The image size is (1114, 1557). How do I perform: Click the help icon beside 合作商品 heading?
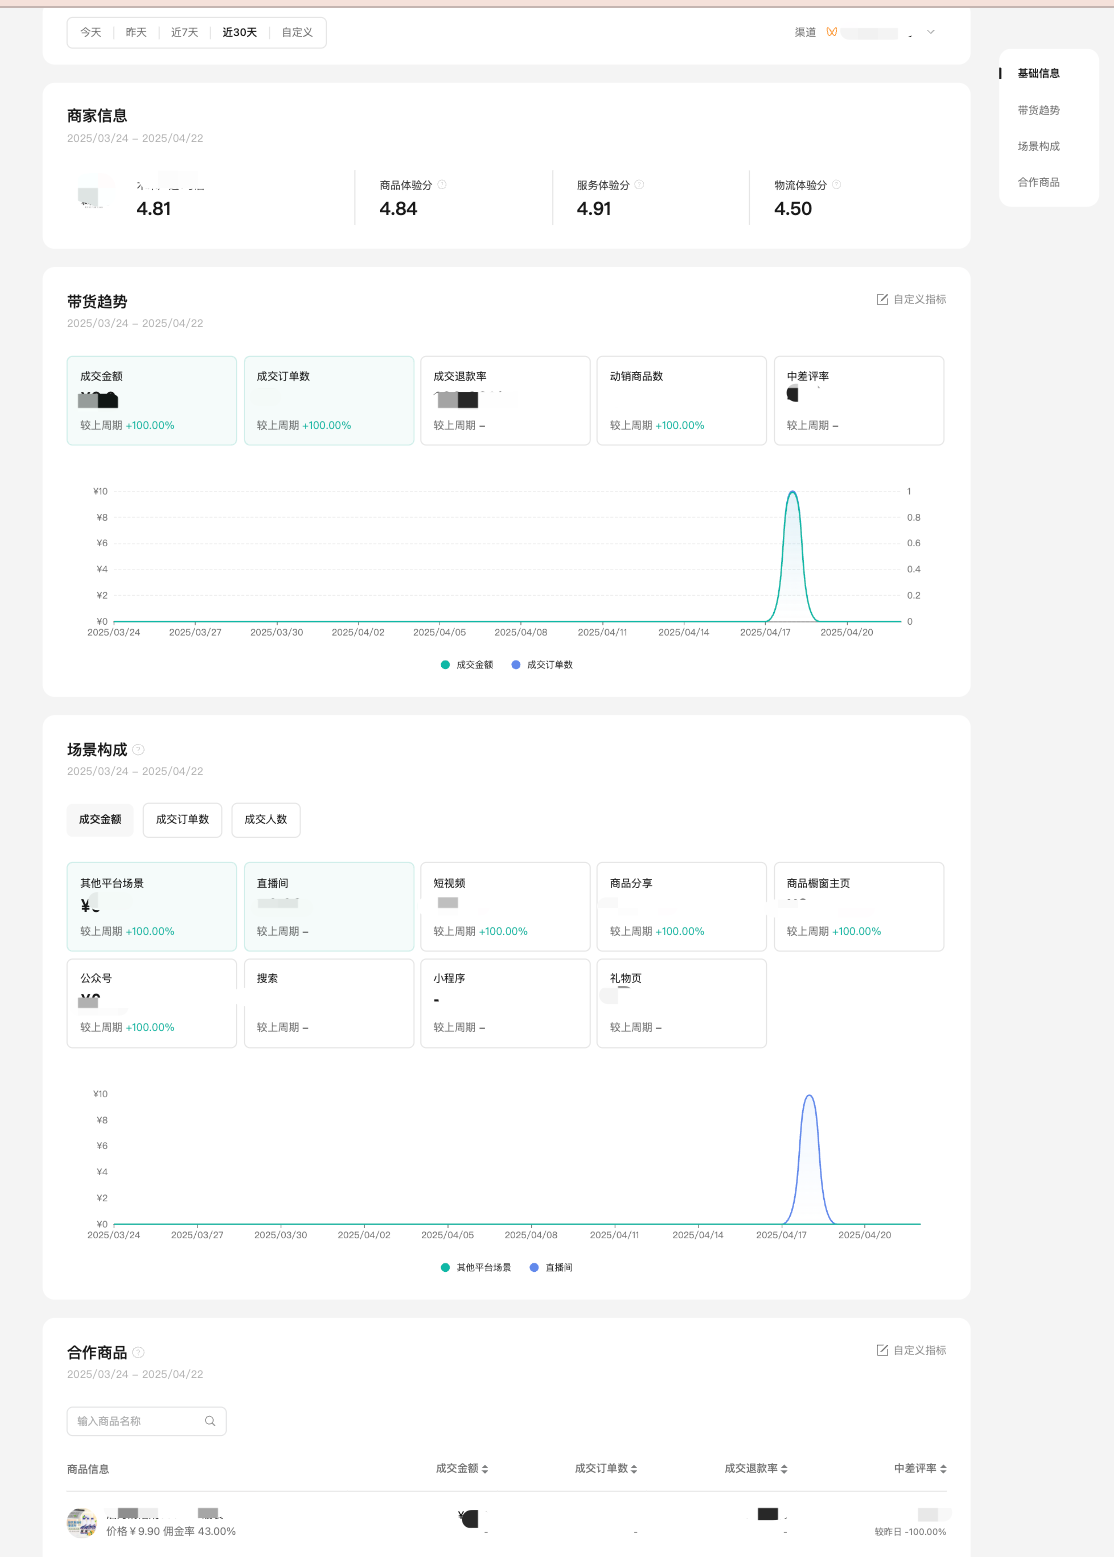(x=139, y=1353)
